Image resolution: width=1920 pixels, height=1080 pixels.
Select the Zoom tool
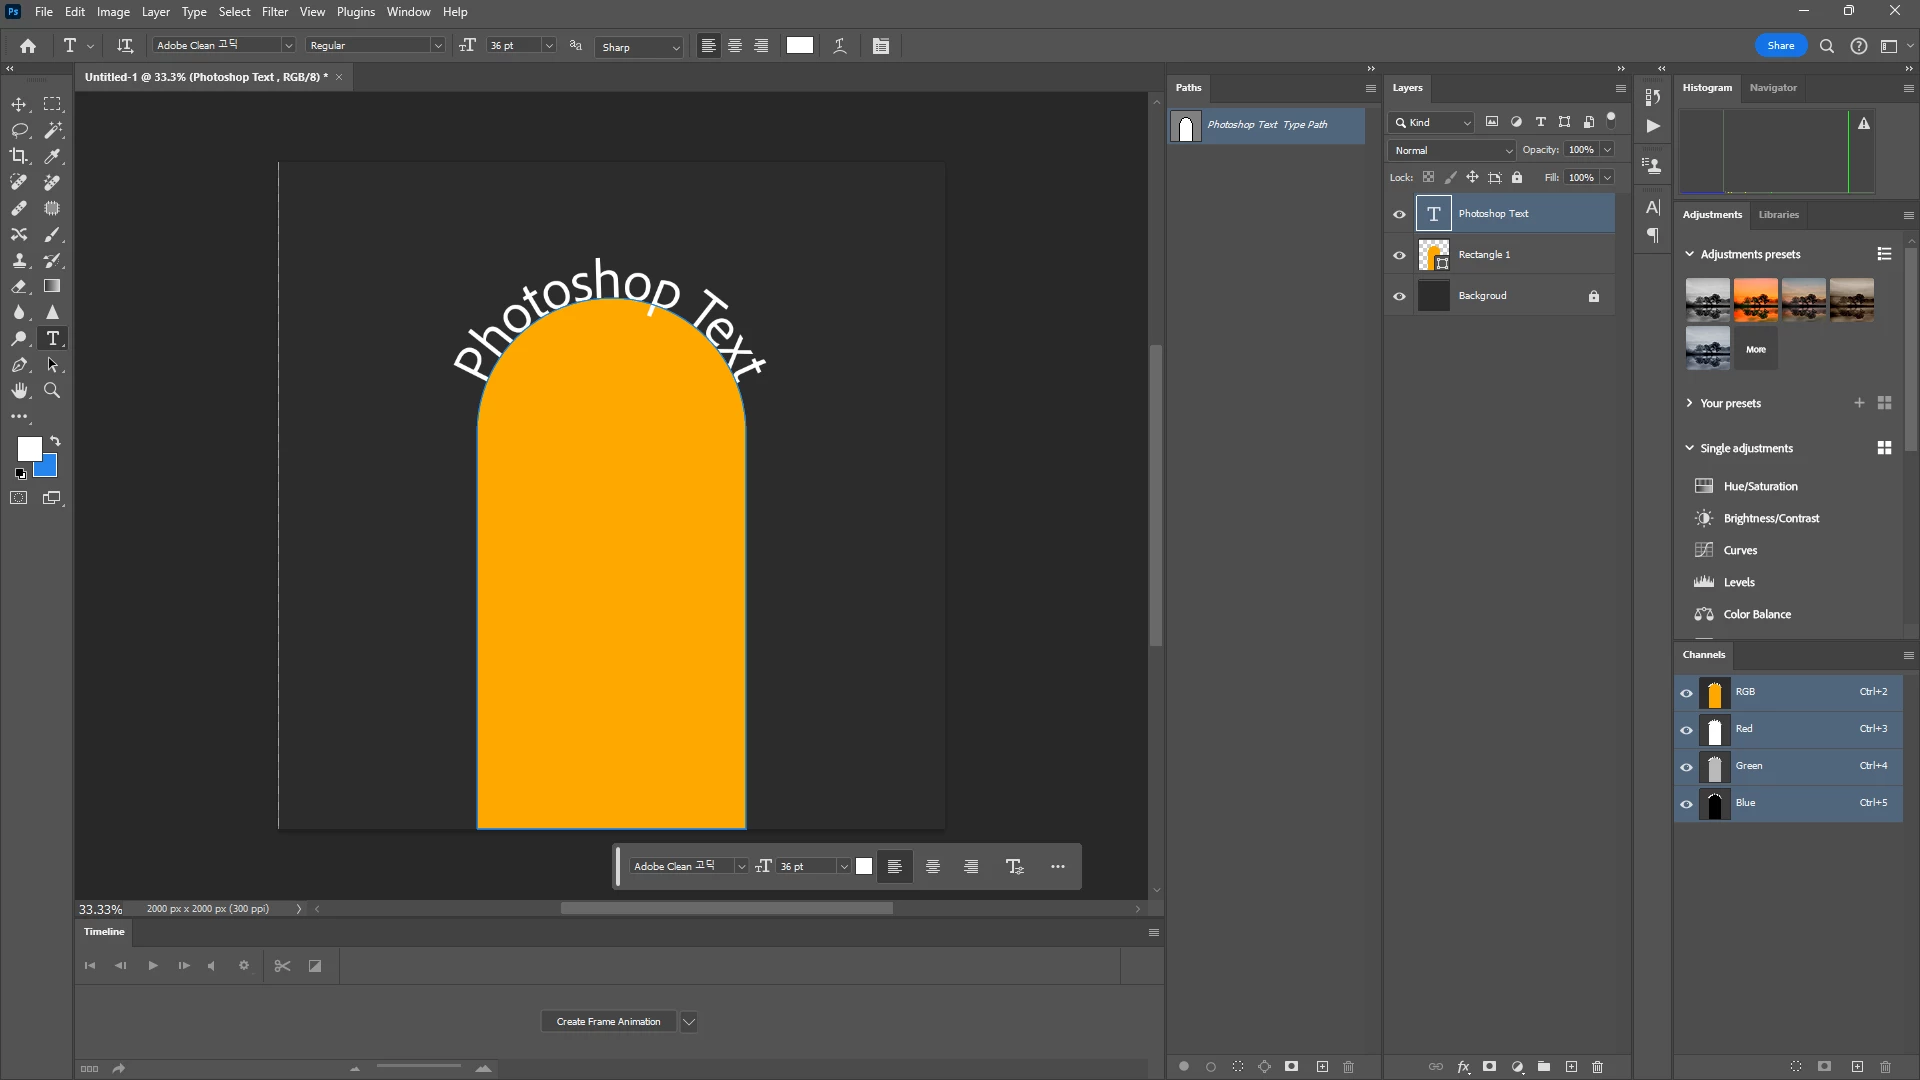click(x=52, y=391)
